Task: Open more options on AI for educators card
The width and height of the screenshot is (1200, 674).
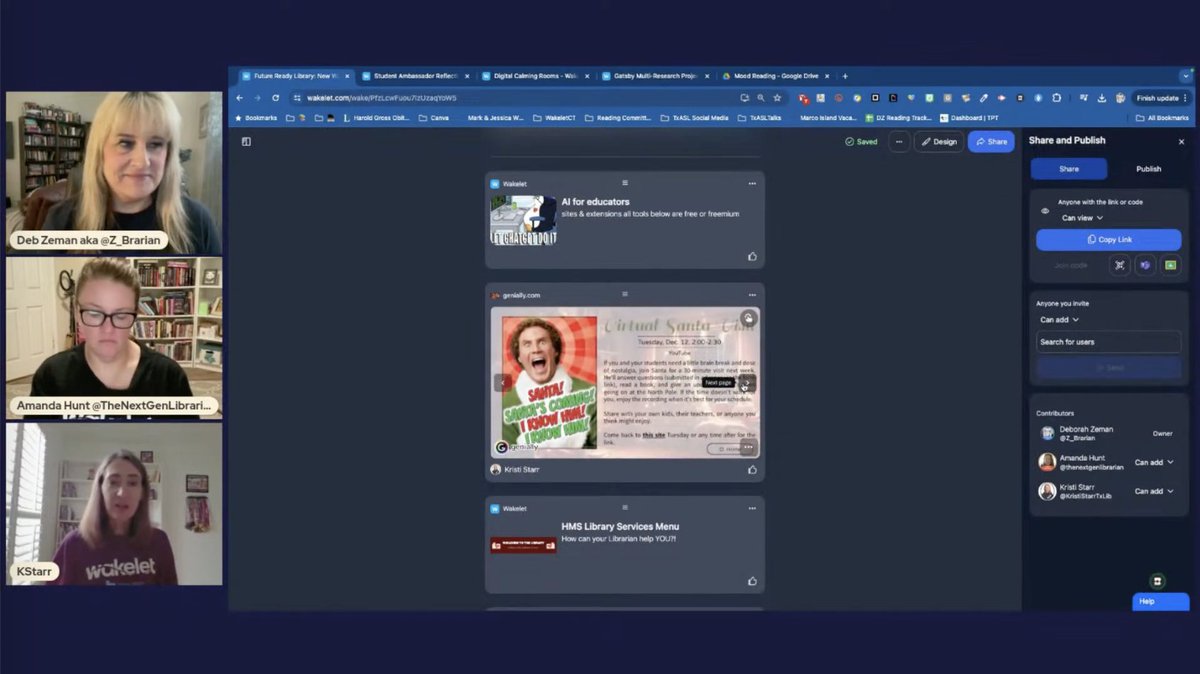Action: pyautogui.click(x=752, y=184)
